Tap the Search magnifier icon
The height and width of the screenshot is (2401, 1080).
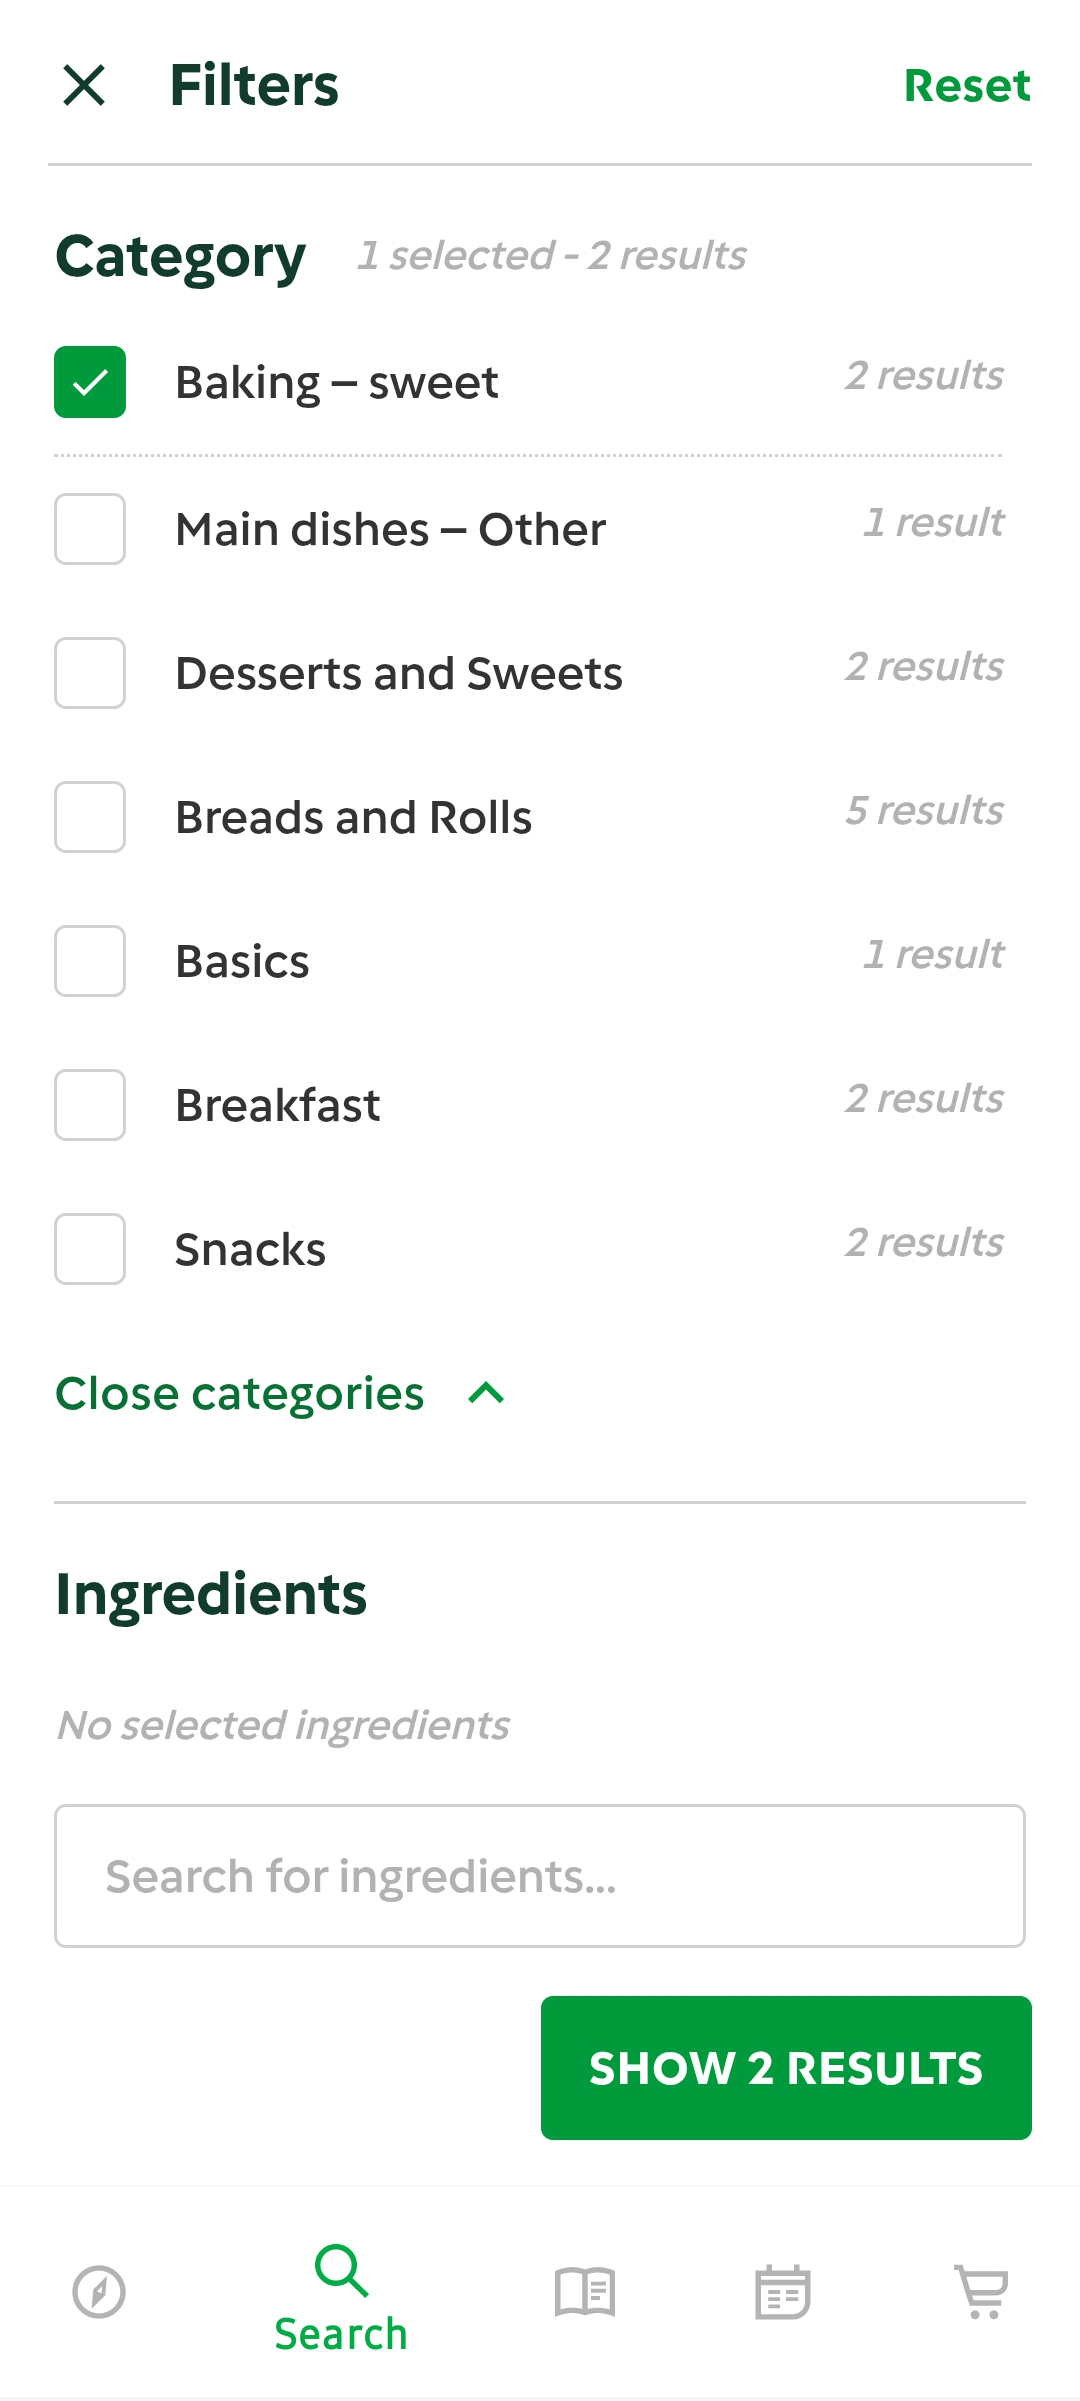click(341, 2270)
